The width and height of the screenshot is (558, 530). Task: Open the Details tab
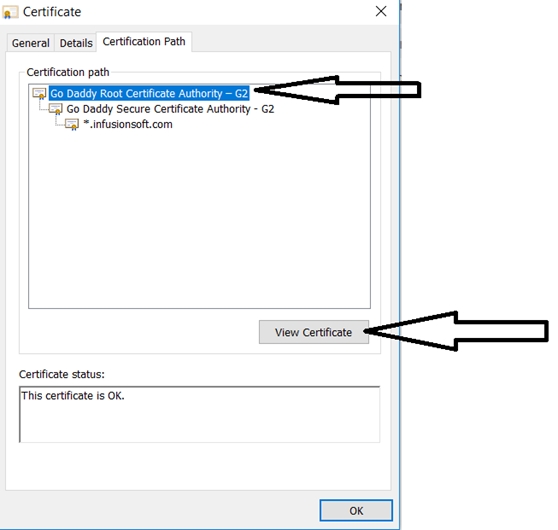pos(76,43)
